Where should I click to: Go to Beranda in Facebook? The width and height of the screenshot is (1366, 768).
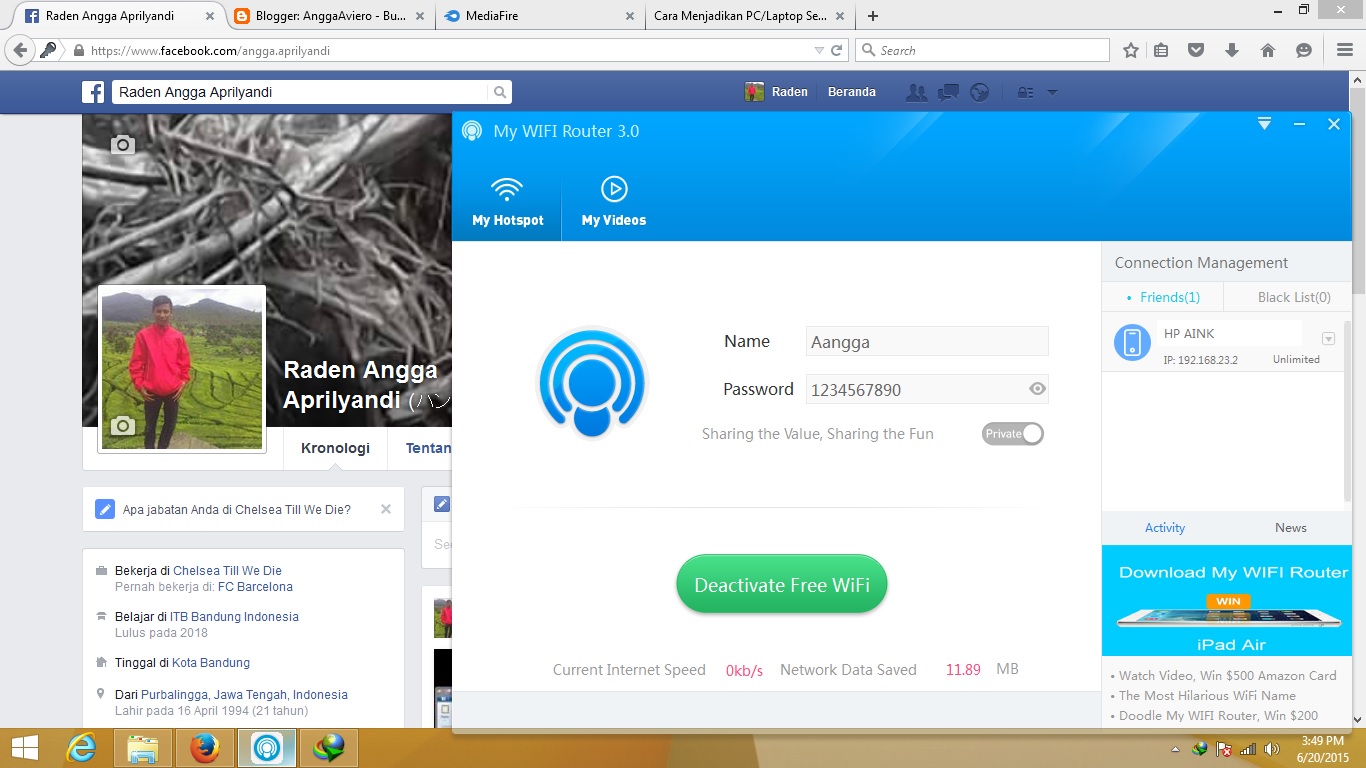(852, 92)
